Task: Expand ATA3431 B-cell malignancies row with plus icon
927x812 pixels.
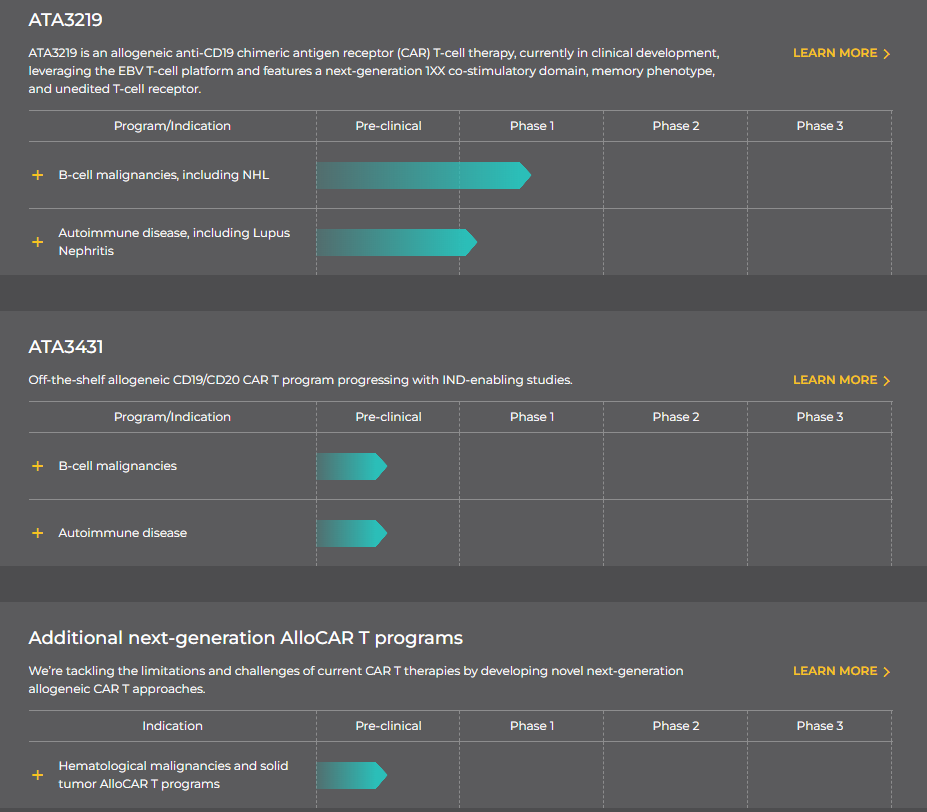Action: [38, 466]
